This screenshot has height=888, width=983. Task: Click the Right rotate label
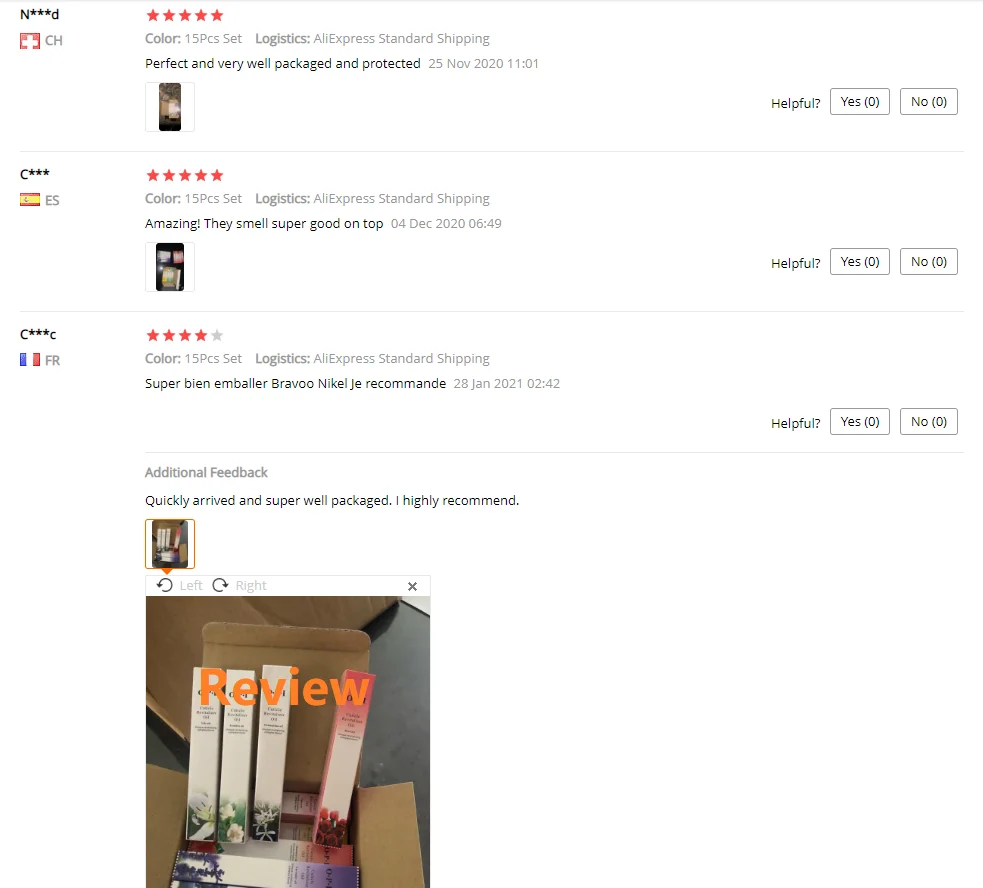251,586
